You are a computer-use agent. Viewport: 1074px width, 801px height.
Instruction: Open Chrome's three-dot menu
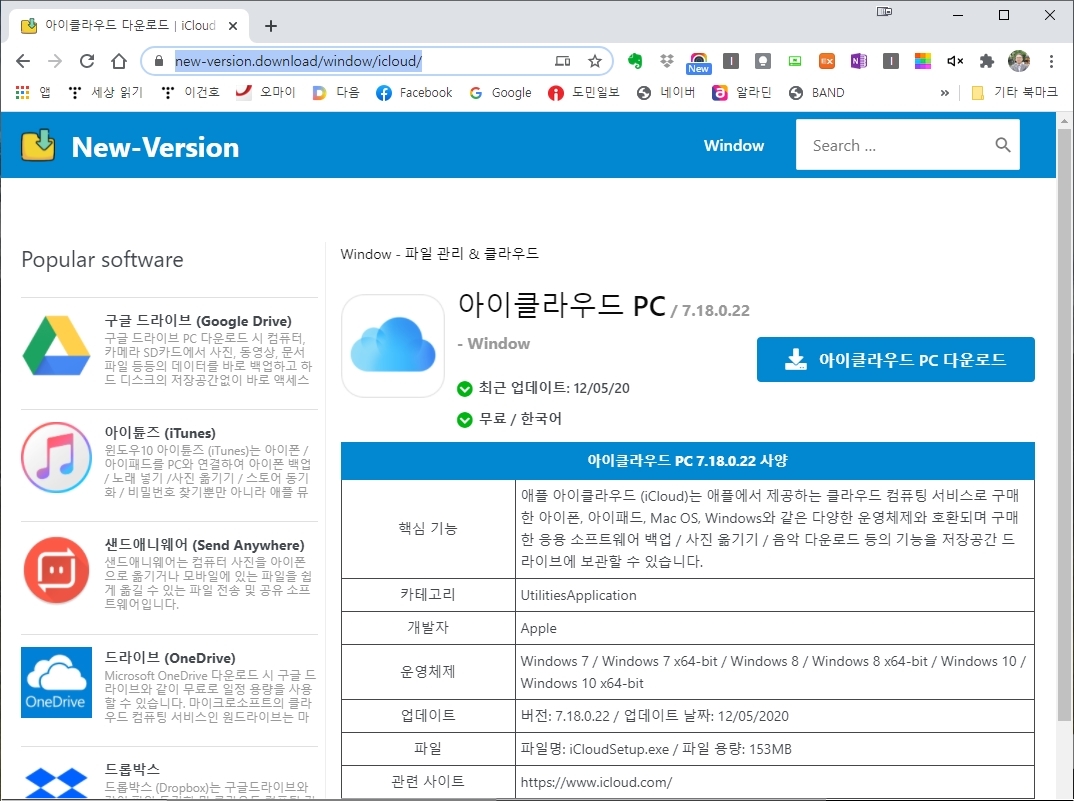tap(1051, 61)
